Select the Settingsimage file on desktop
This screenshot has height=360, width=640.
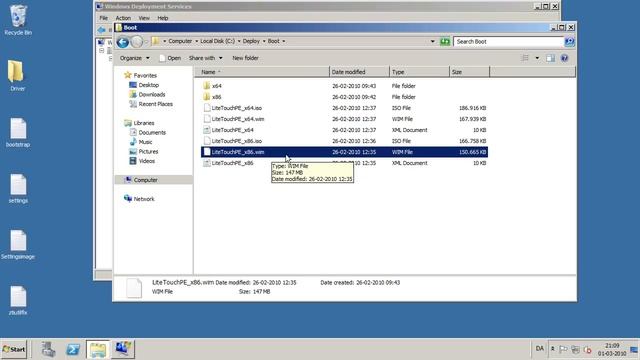tap(18, 244)
